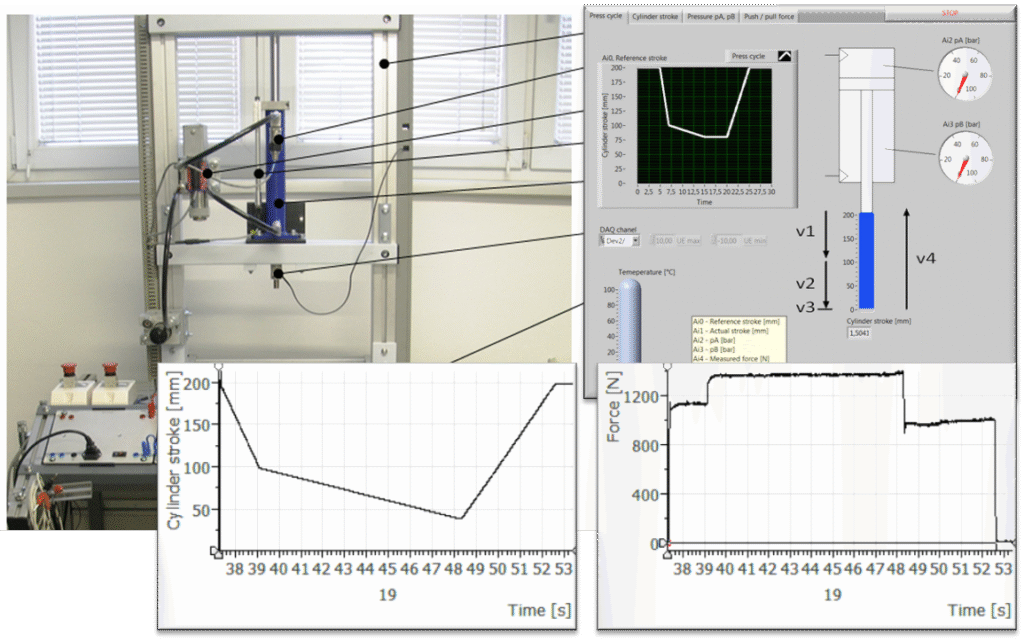1024x641 pixels.
Task: Click the Cylinder stroke numeric readout 1,5041
Action: click(x=860, y=333)
